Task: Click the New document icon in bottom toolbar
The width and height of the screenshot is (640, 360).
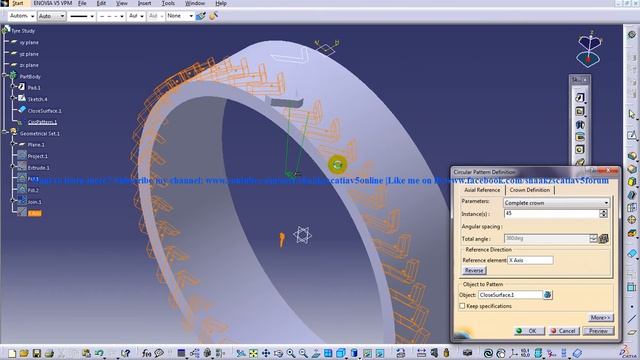Action: pyautogui.click(x=12, y=353)
